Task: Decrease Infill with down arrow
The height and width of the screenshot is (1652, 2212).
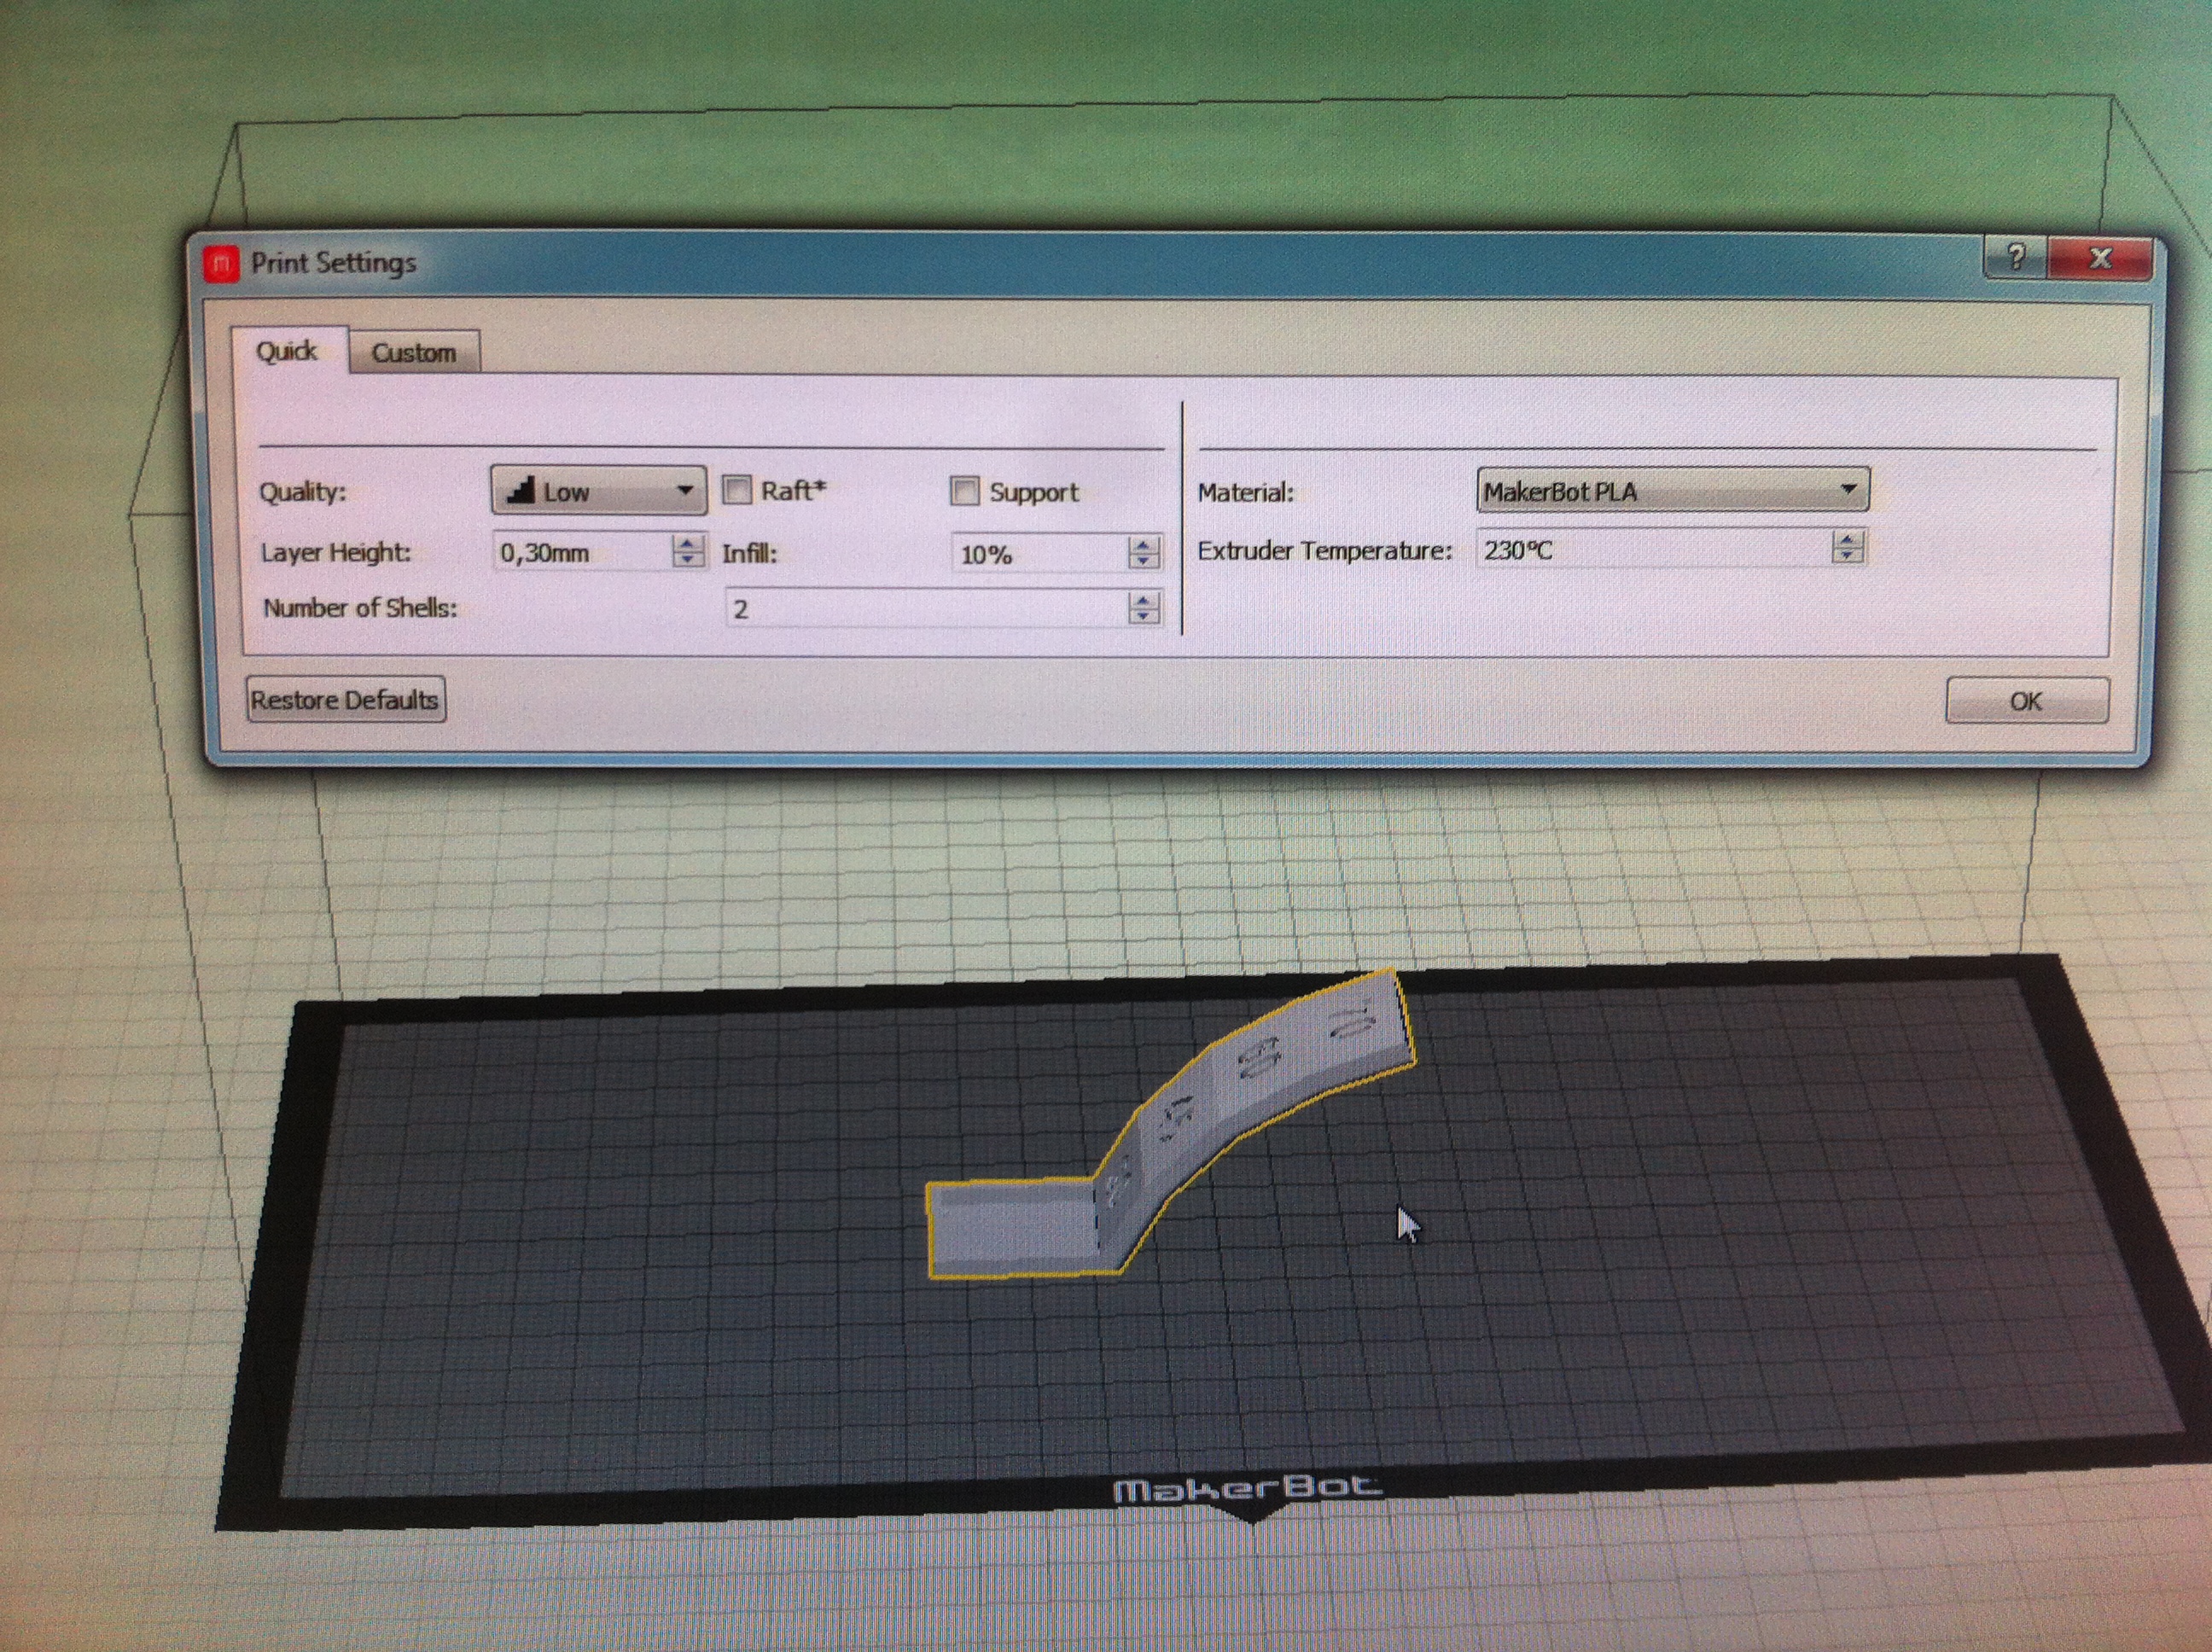Action: [x=1144, y=563]
